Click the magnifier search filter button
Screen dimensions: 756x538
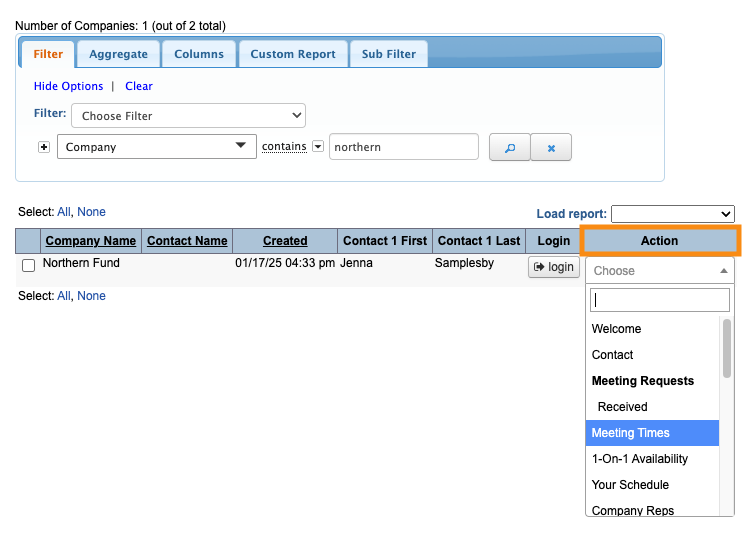click(x=509, y=147)
